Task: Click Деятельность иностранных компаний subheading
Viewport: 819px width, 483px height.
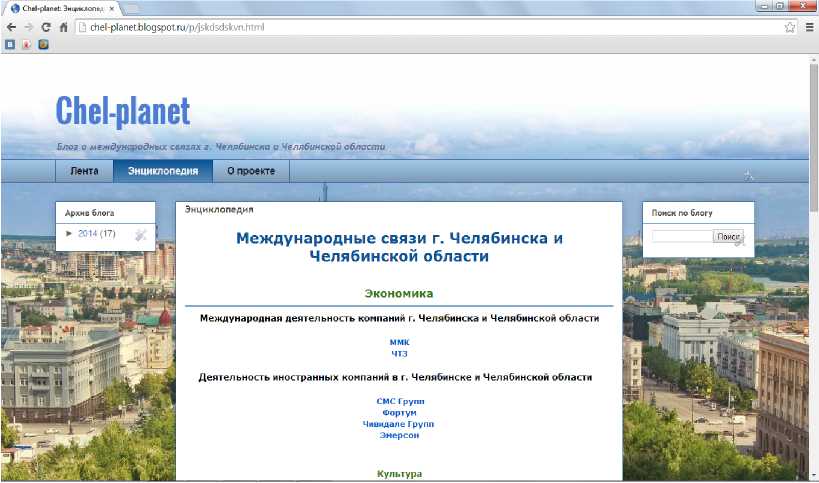Action: (x=395, y=377)
